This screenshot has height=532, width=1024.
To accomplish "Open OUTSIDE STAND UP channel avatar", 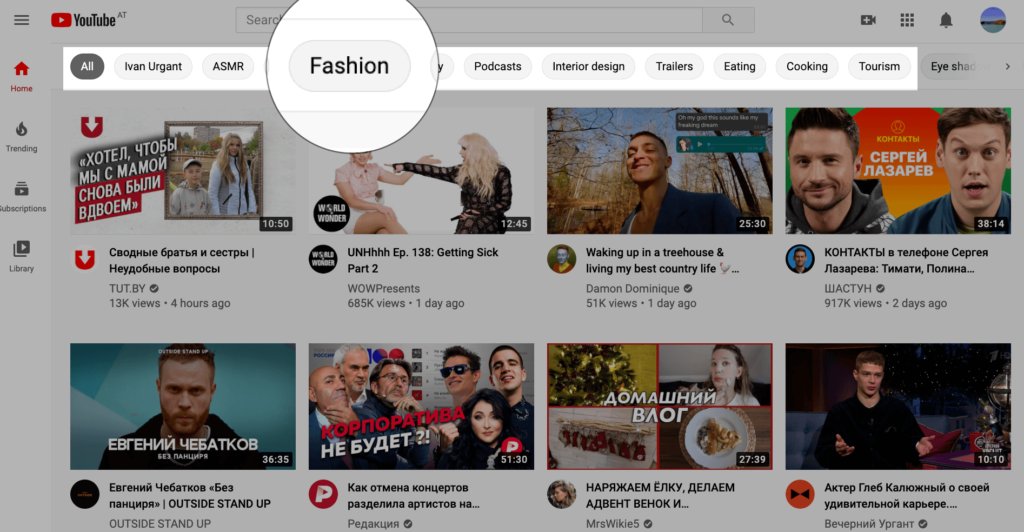I will coord(85,495).
